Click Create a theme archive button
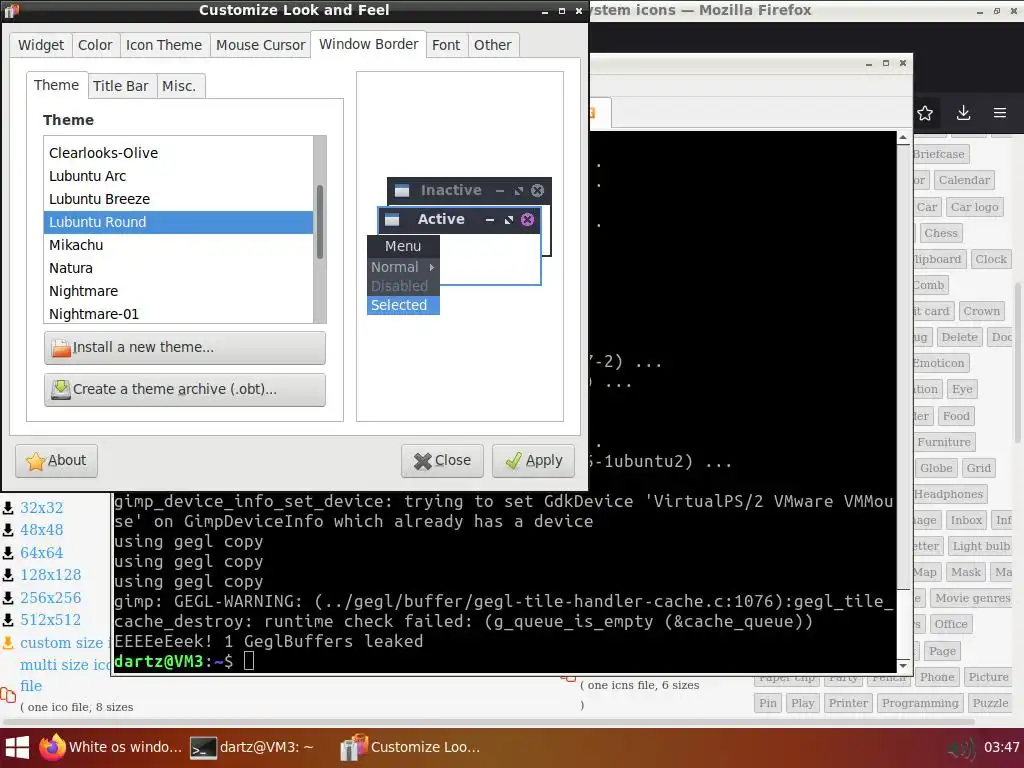 [185, 389]
